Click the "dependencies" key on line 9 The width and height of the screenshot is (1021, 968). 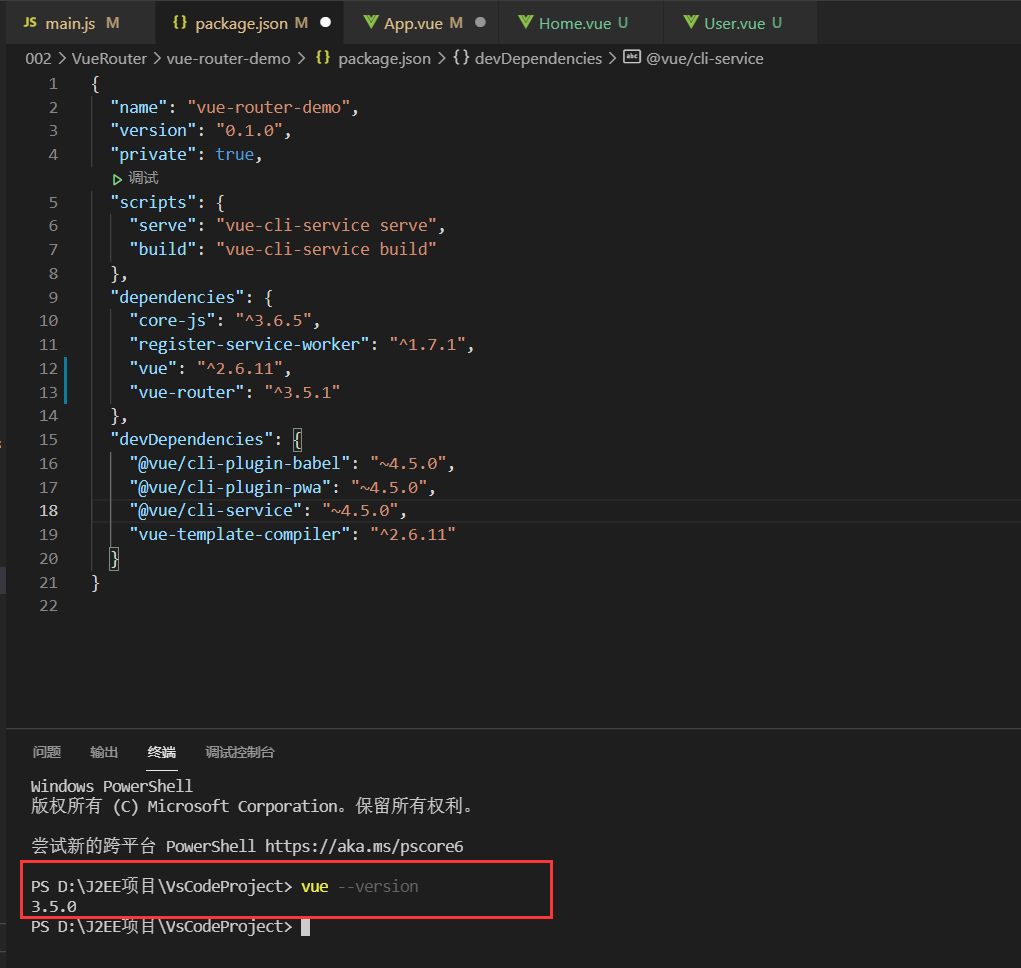point(177,297)
